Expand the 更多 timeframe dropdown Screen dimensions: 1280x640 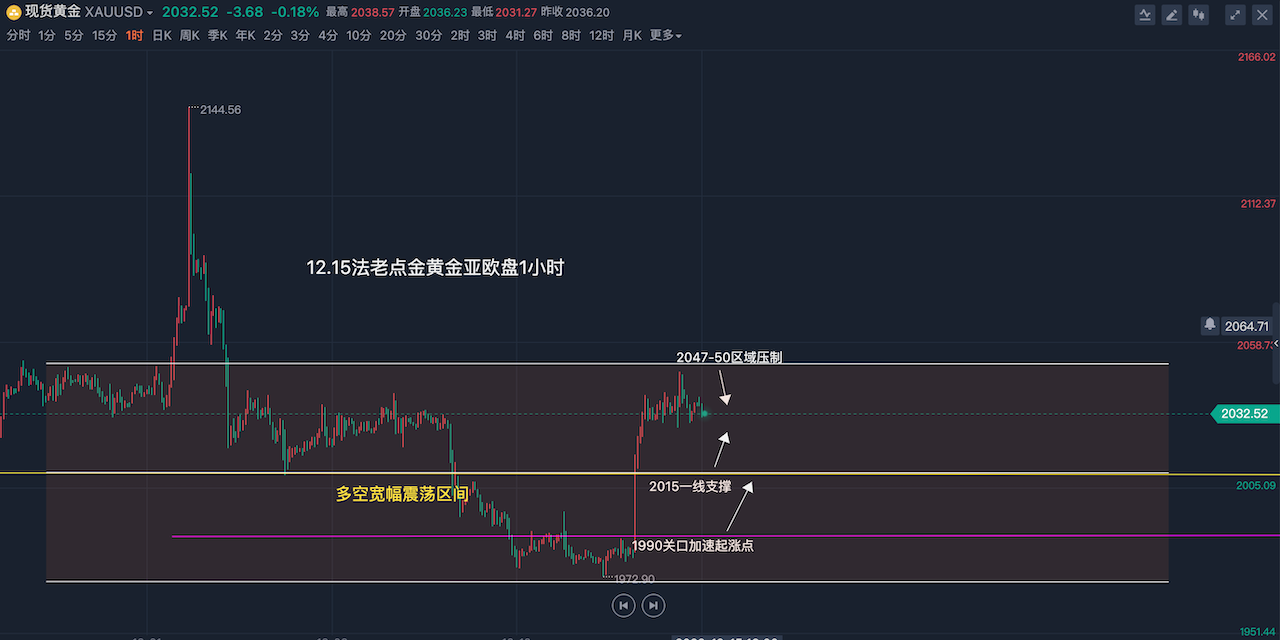pos(666,36)
